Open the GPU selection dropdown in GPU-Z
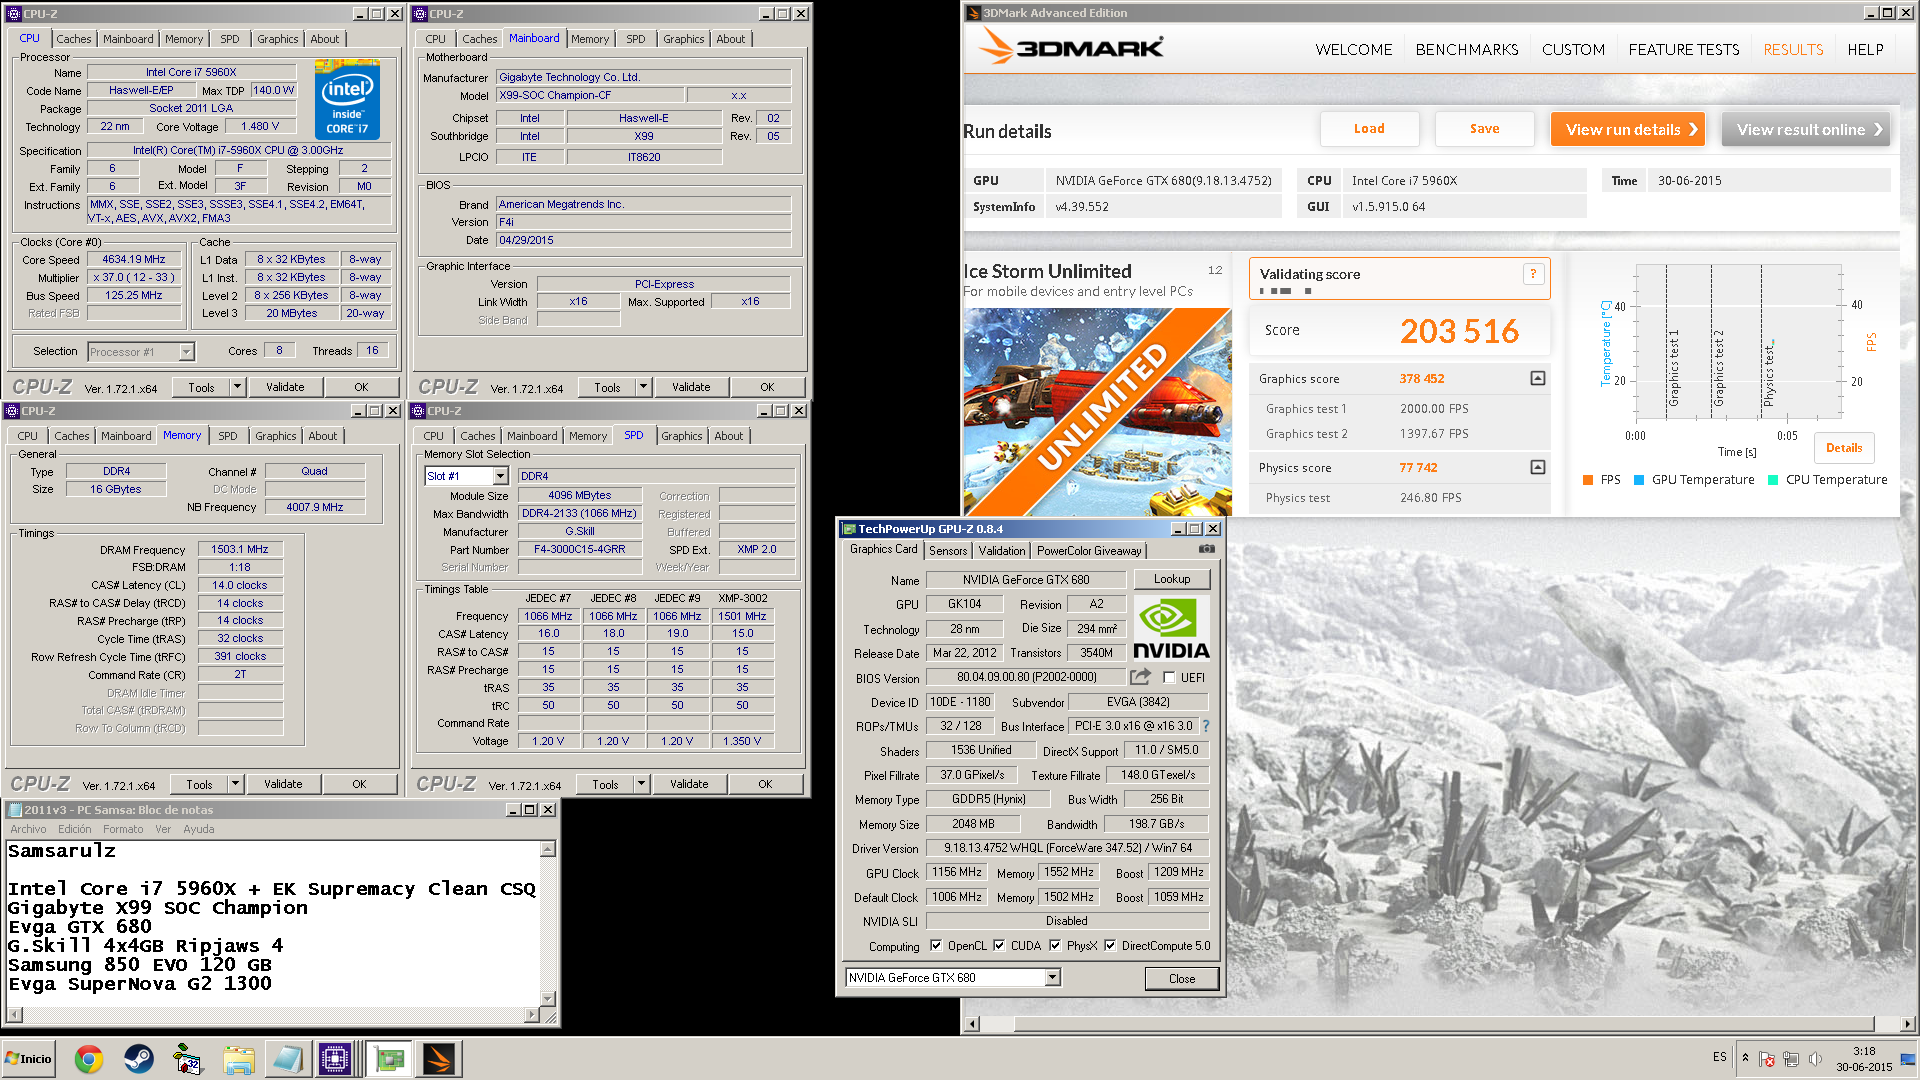The height and width of the screenshot is (1080, 1920). click(x=1052, y=978)
